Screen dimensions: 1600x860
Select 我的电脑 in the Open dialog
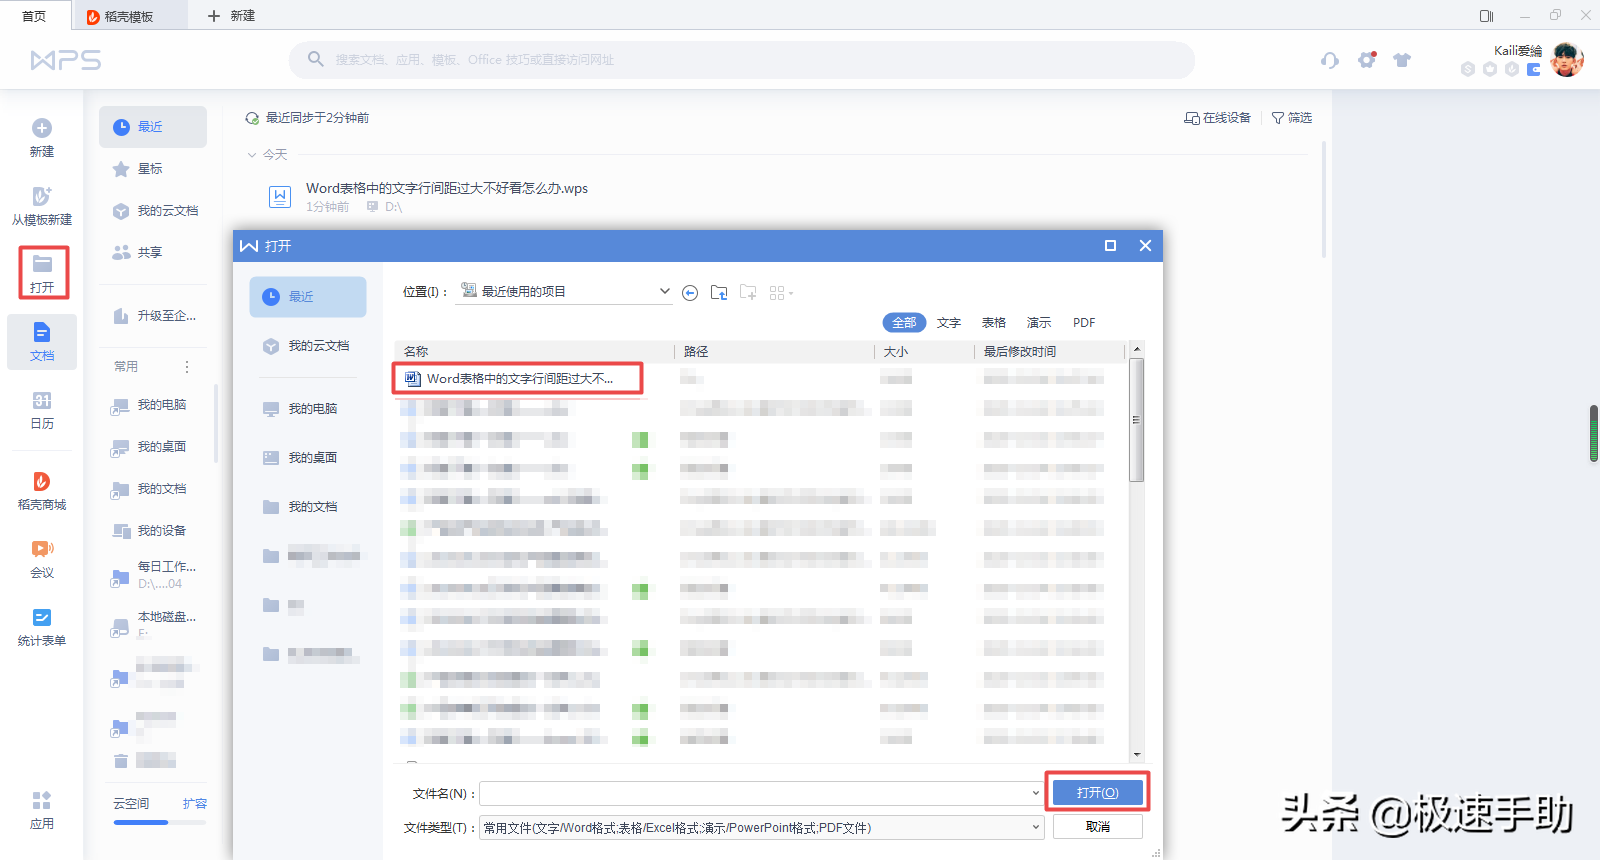[308, 409]
